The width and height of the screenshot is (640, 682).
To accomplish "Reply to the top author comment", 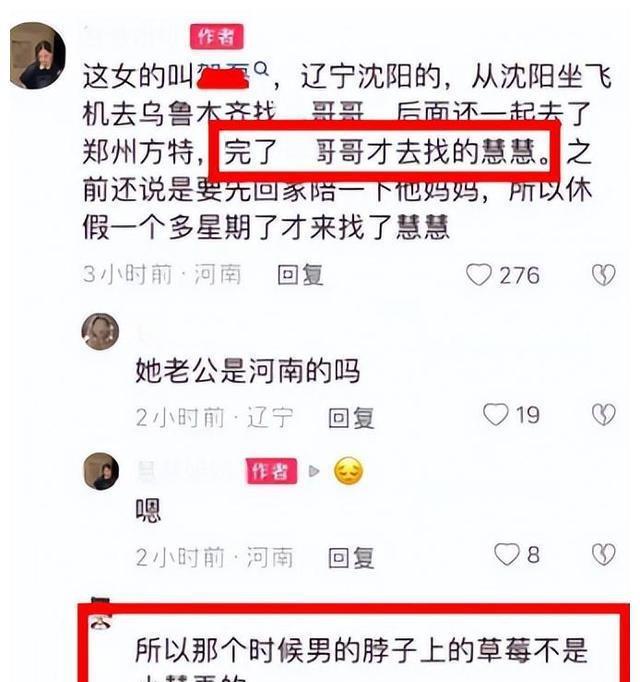I will click(x=300, y=275).
